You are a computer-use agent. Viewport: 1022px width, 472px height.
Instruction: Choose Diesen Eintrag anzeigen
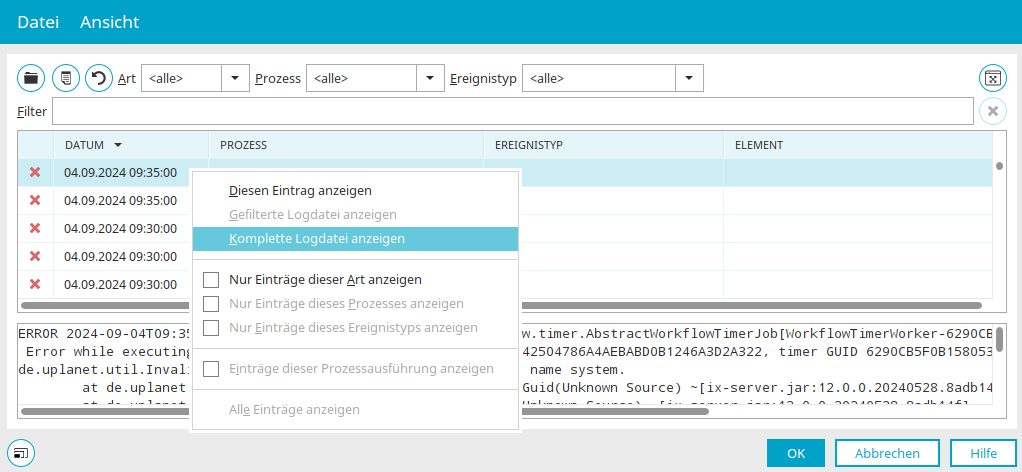(x=355, y=191)
